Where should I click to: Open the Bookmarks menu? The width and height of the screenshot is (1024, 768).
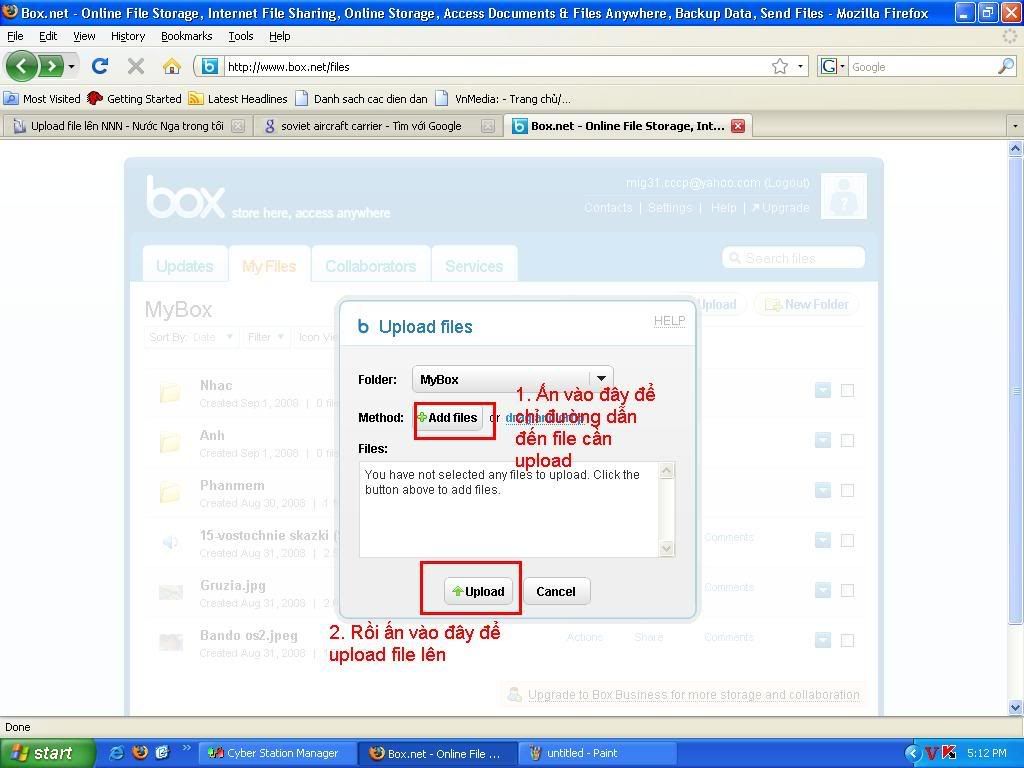[x=186, y=36]
